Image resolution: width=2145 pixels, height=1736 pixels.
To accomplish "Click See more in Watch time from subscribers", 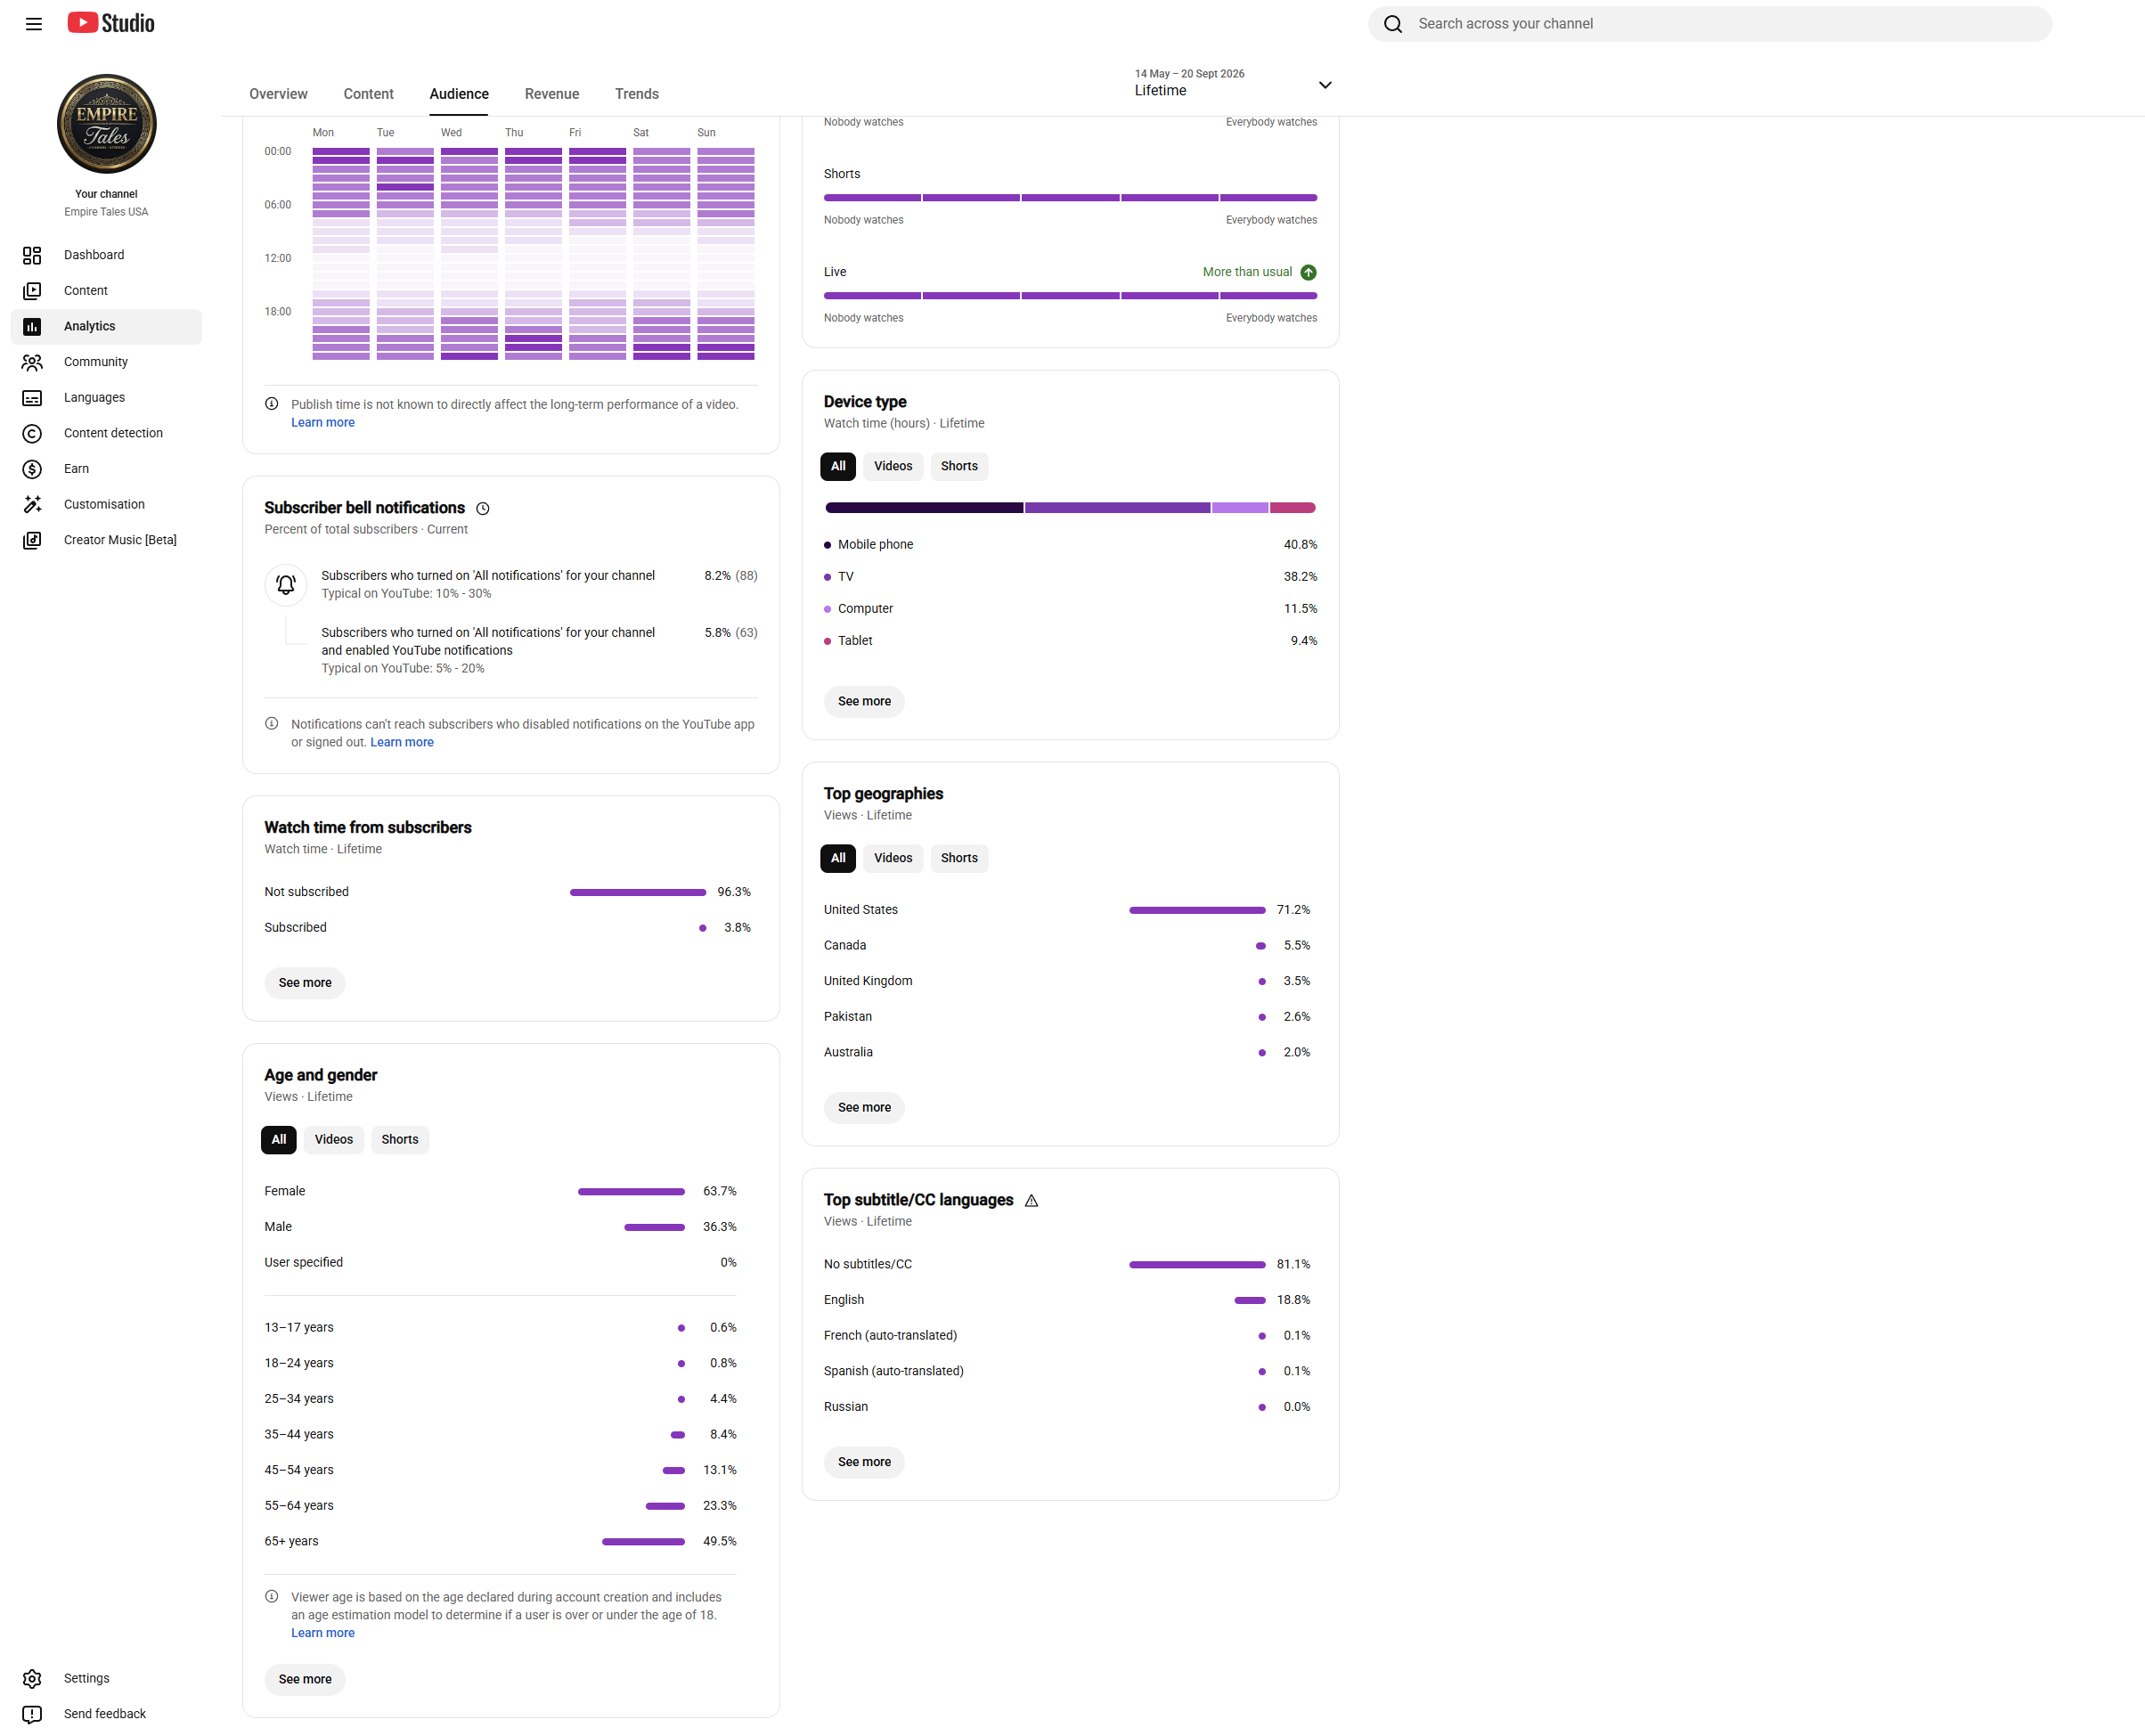I will click(x=305, y=983).
